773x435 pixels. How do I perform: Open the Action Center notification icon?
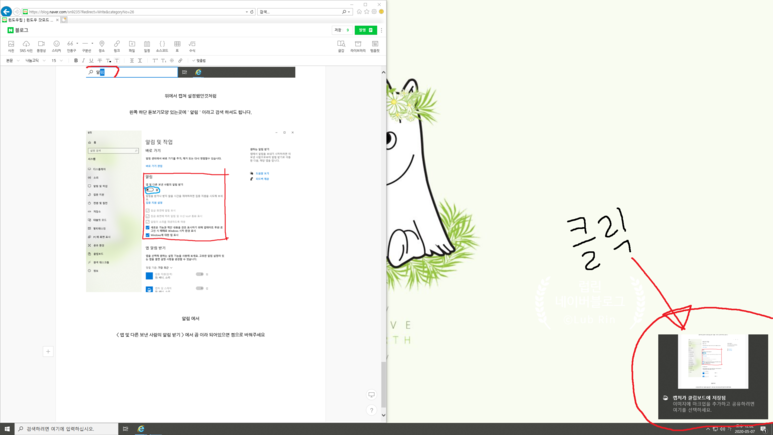click(763, 429)
